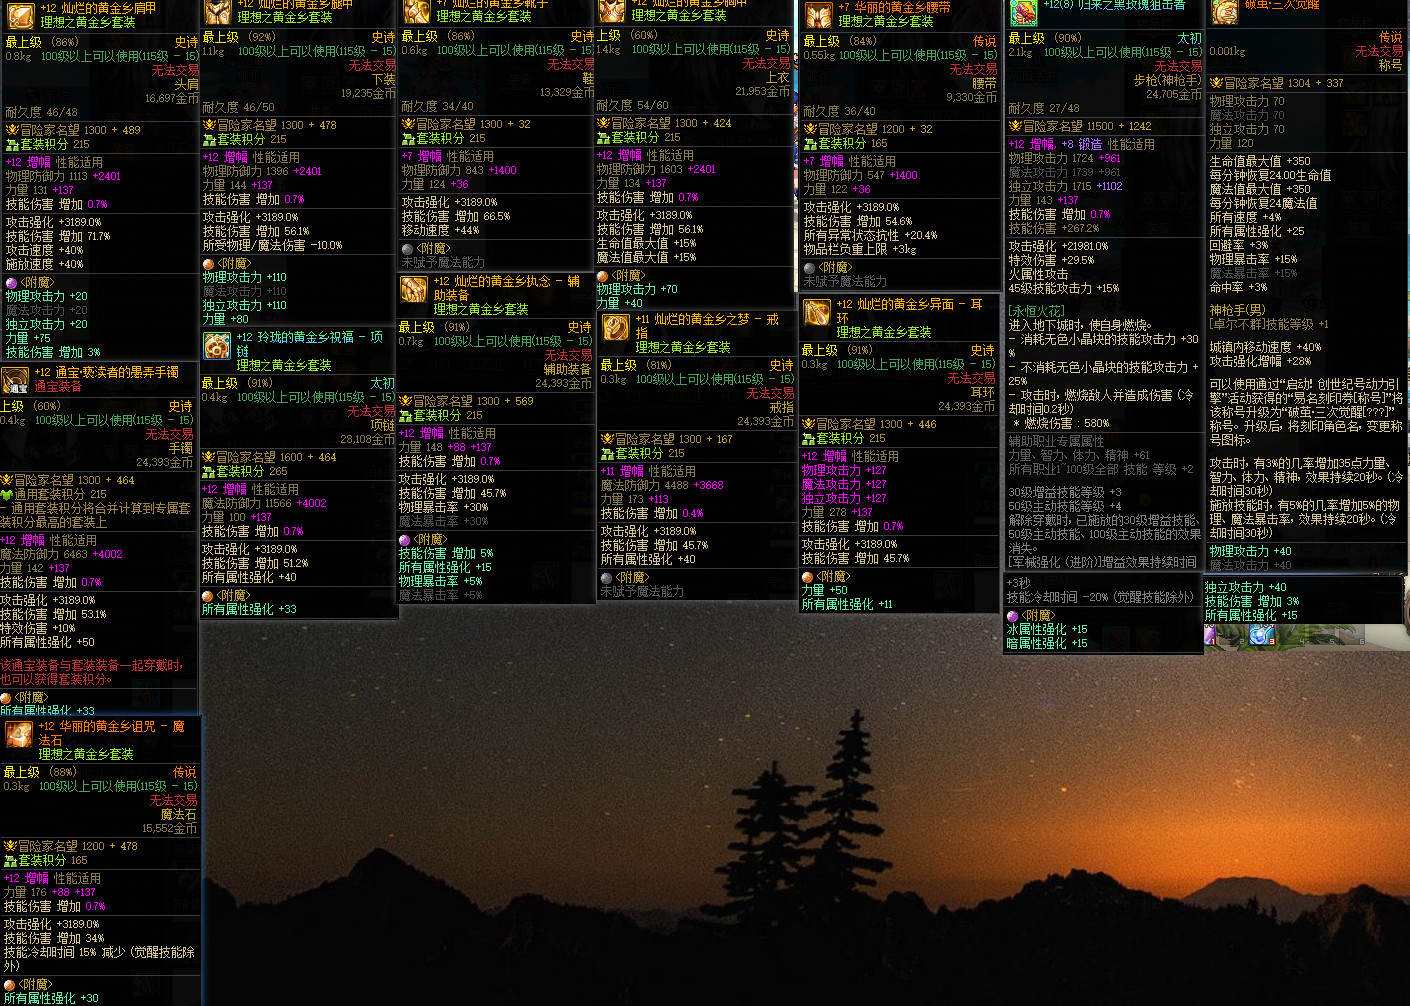Click the [永恒火花] skill heading text
Screen dimensions: 1410x1006
[1037, 311]
